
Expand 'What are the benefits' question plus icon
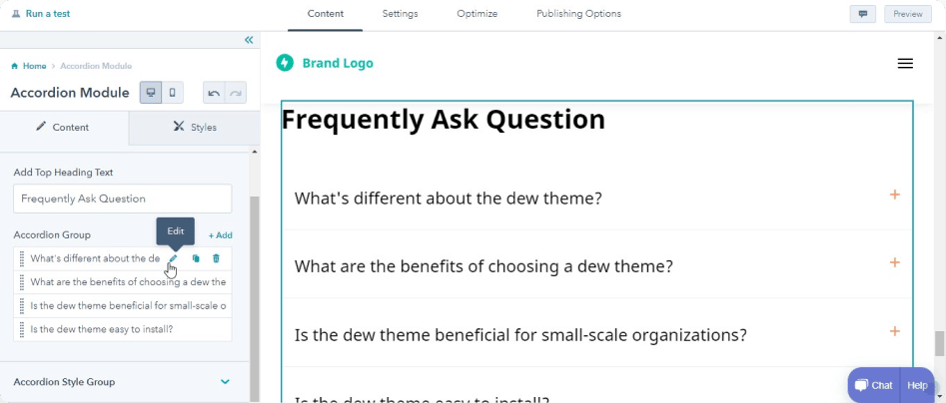click(895, 262)
